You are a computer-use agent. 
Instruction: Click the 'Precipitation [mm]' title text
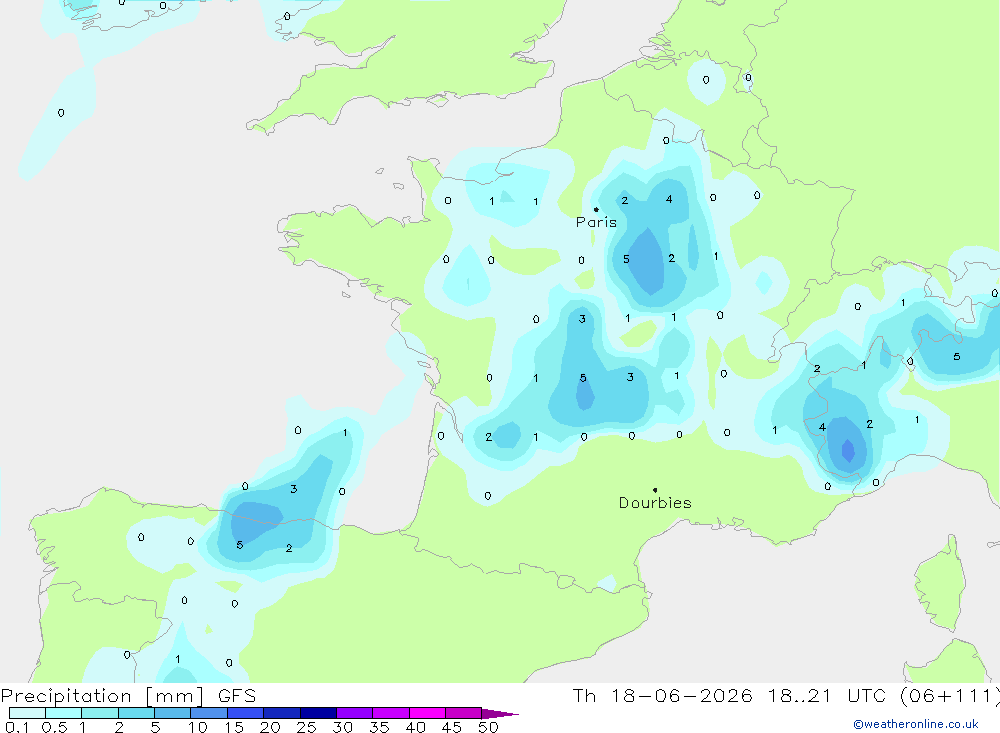point(103,696)
